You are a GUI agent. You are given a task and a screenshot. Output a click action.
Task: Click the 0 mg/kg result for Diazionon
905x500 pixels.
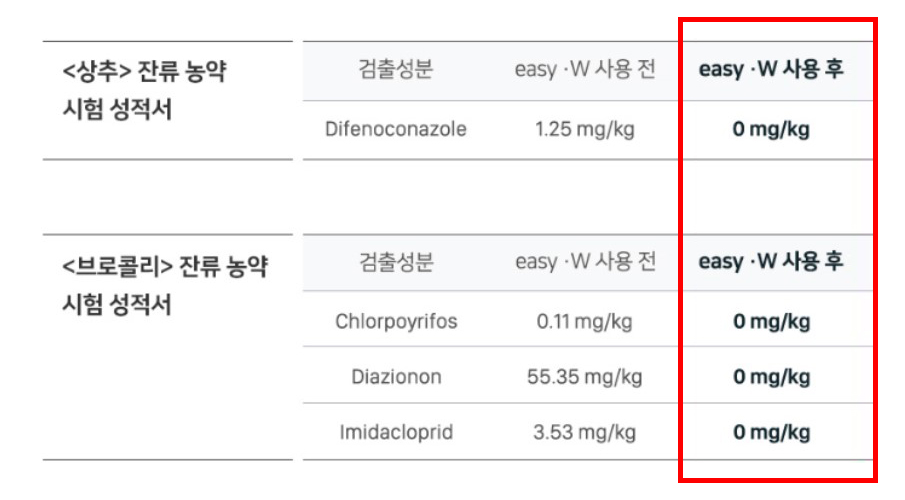pyautogui.click(x=771, y=377)
